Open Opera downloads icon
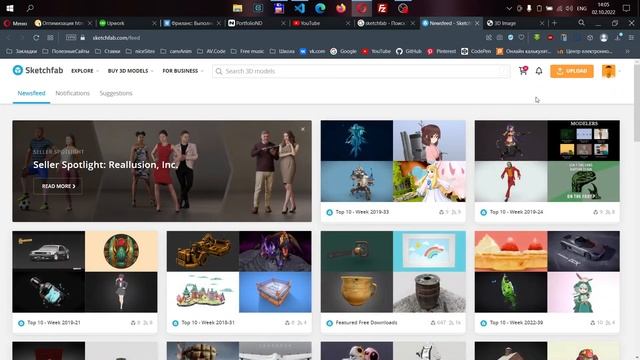The height and width of the screenshot is (360, 640). [x=618, y=38]
